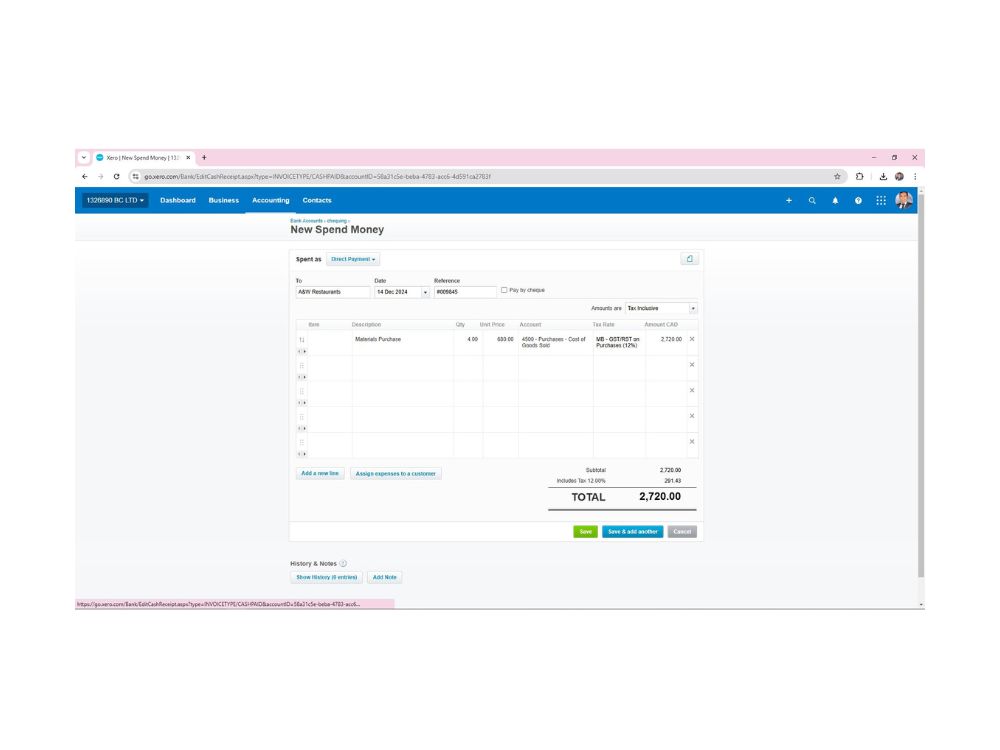The image size is (1000, 750).
Task: Delete the Materials Purchase line item
Action: [692, 339]
